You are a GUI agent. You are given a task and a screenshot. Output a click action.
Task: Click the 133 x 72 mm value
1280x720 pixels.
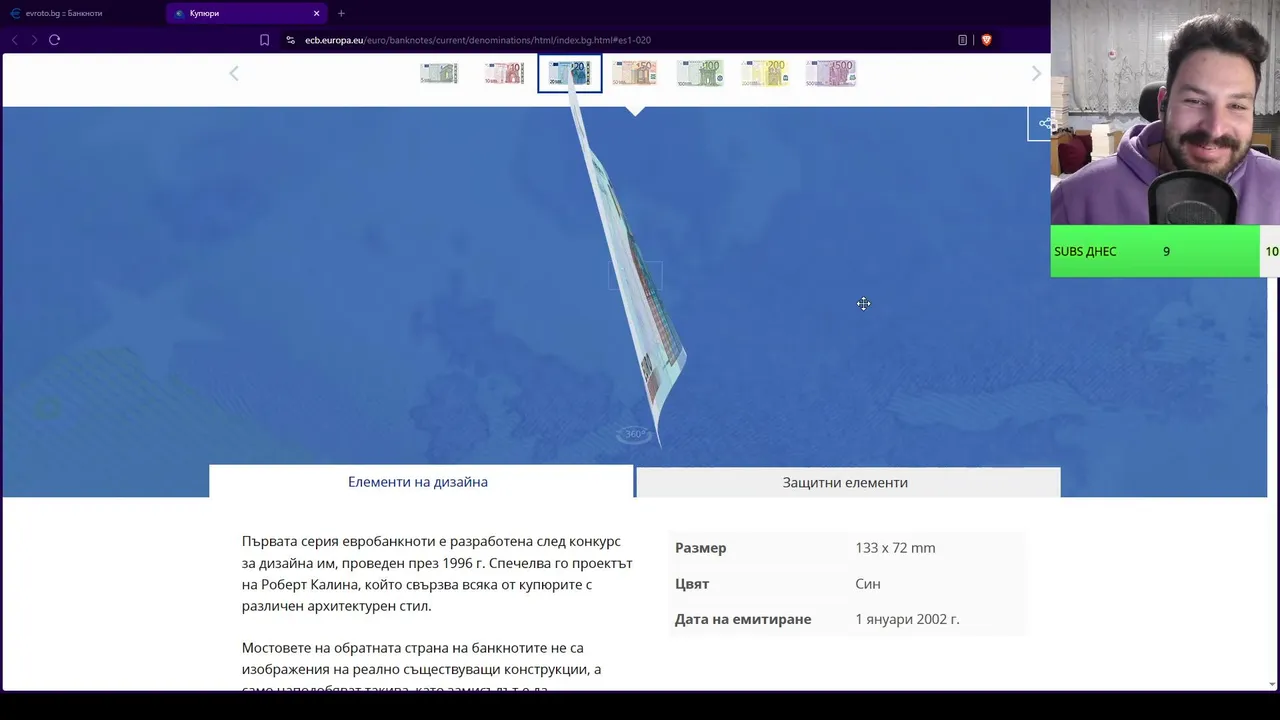click(x=895, y=548)
